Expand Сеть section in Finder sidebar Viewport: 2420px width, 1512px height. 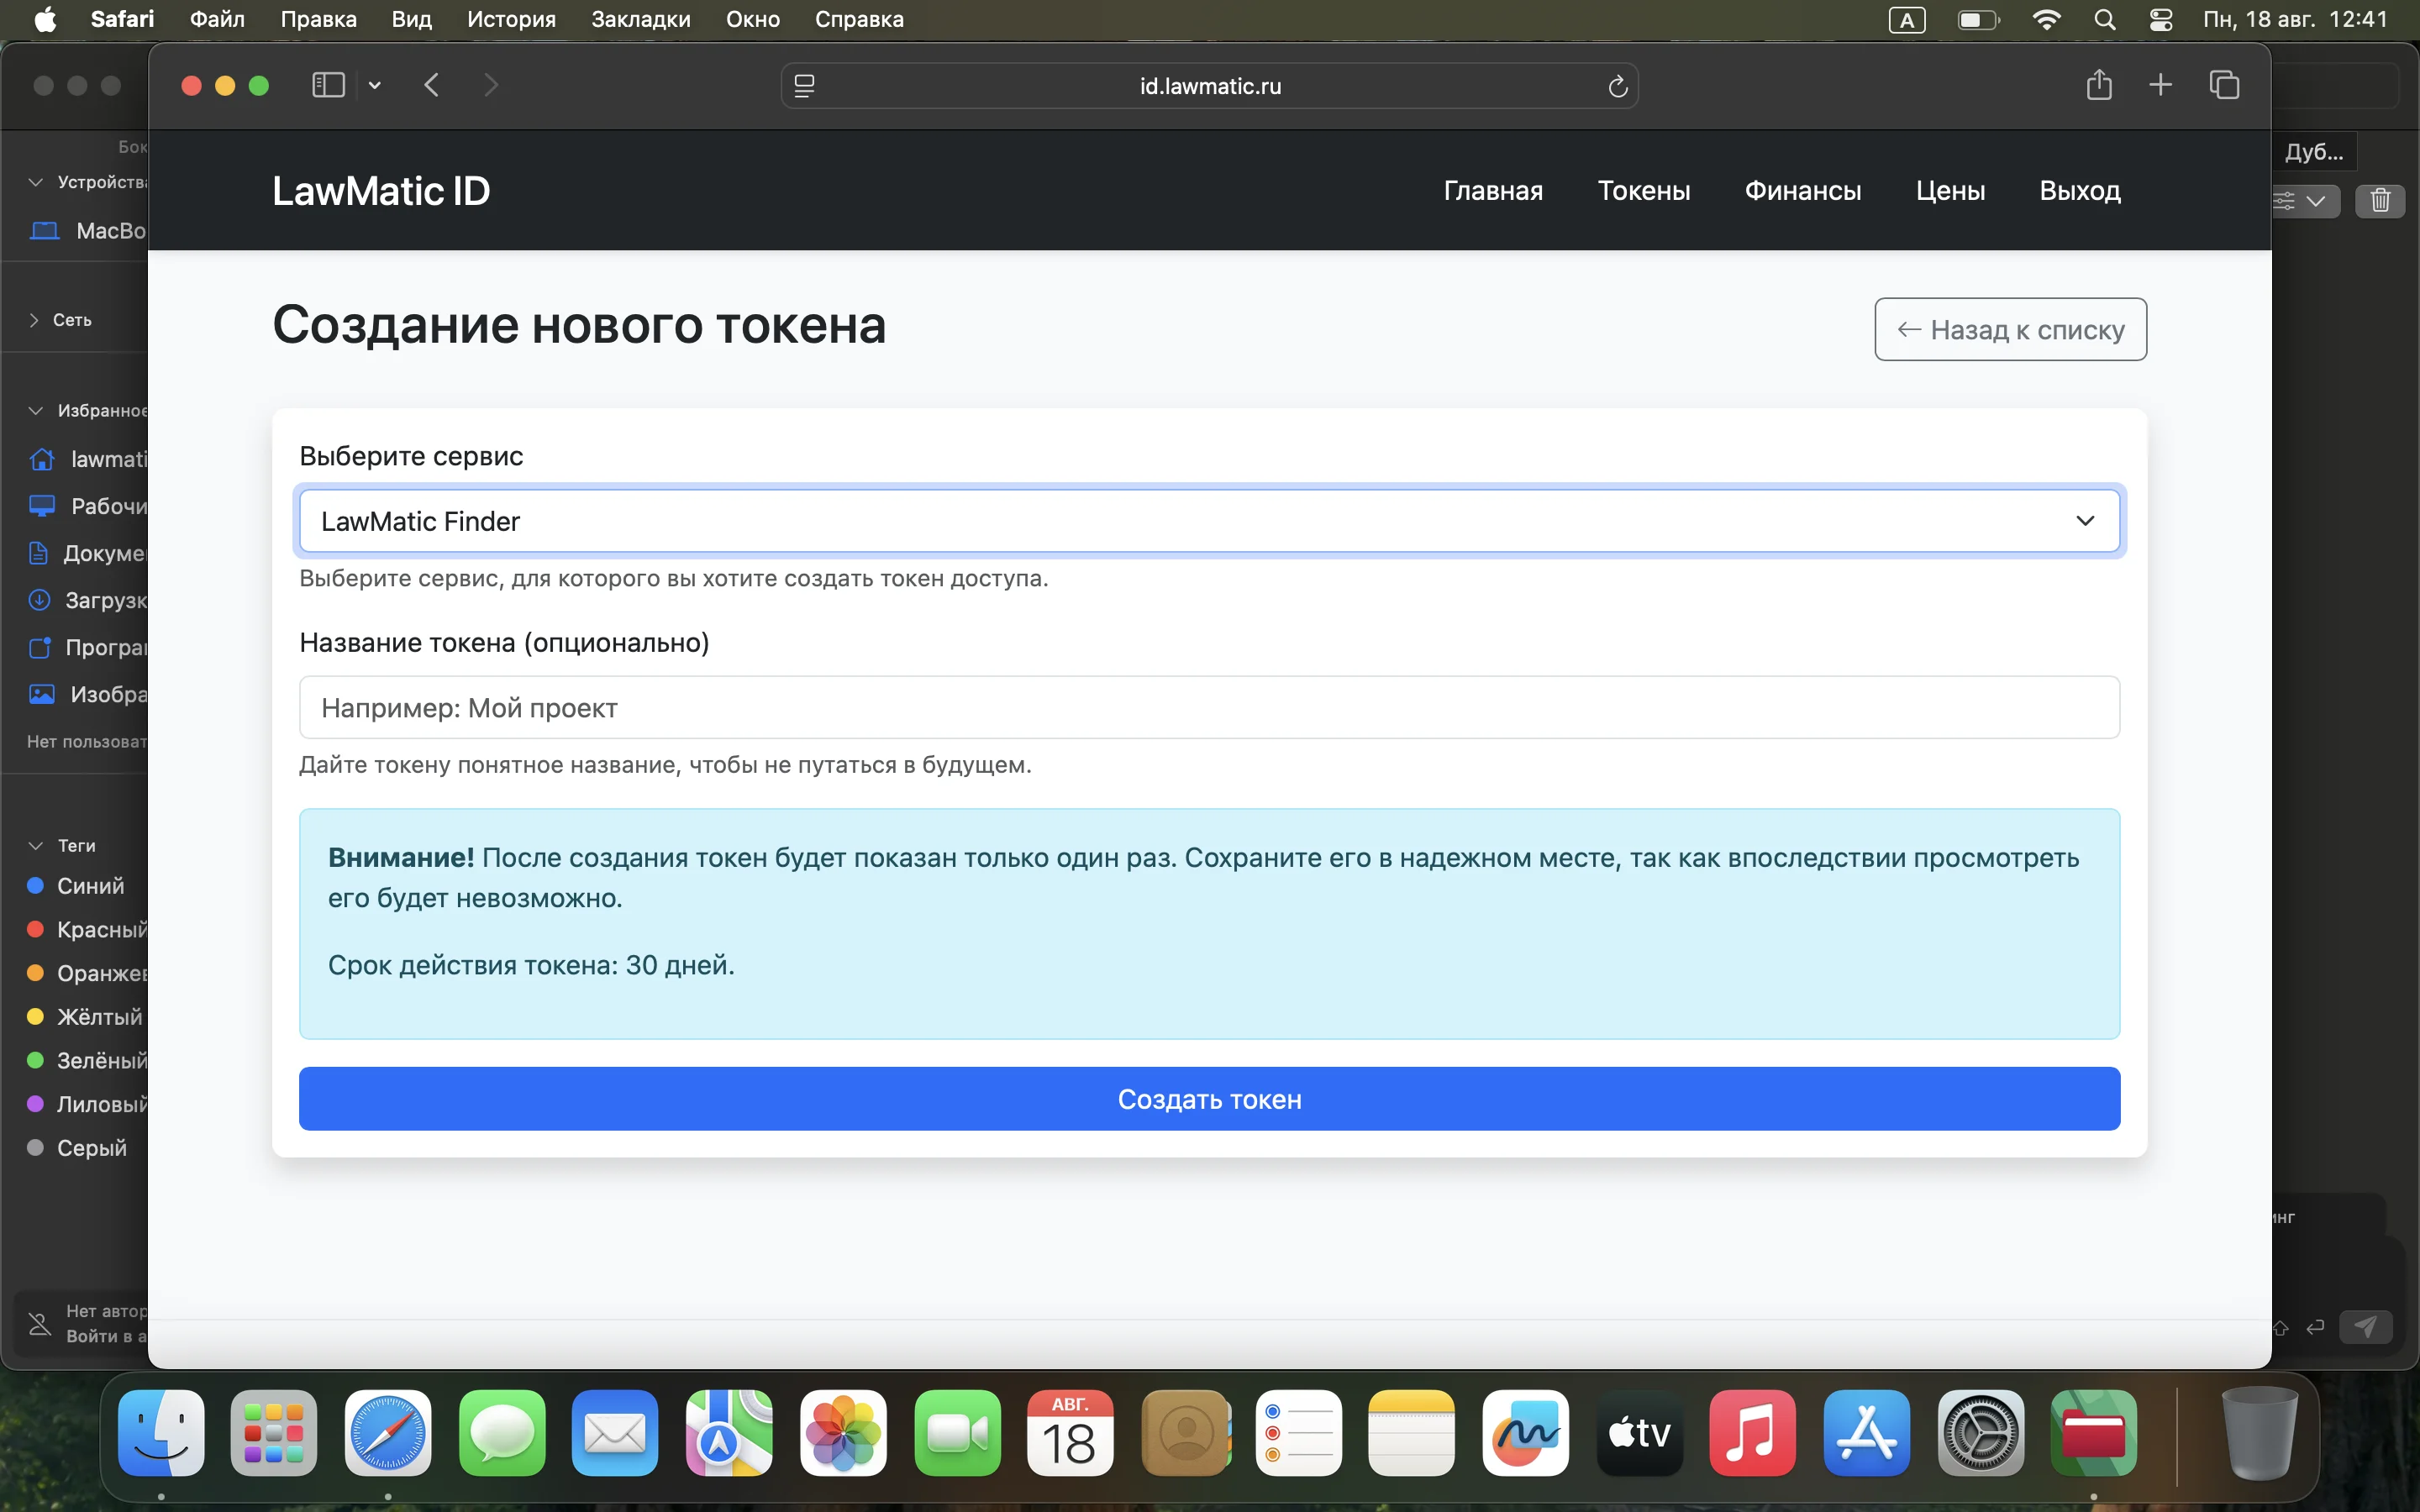click(x=34, y=320)
